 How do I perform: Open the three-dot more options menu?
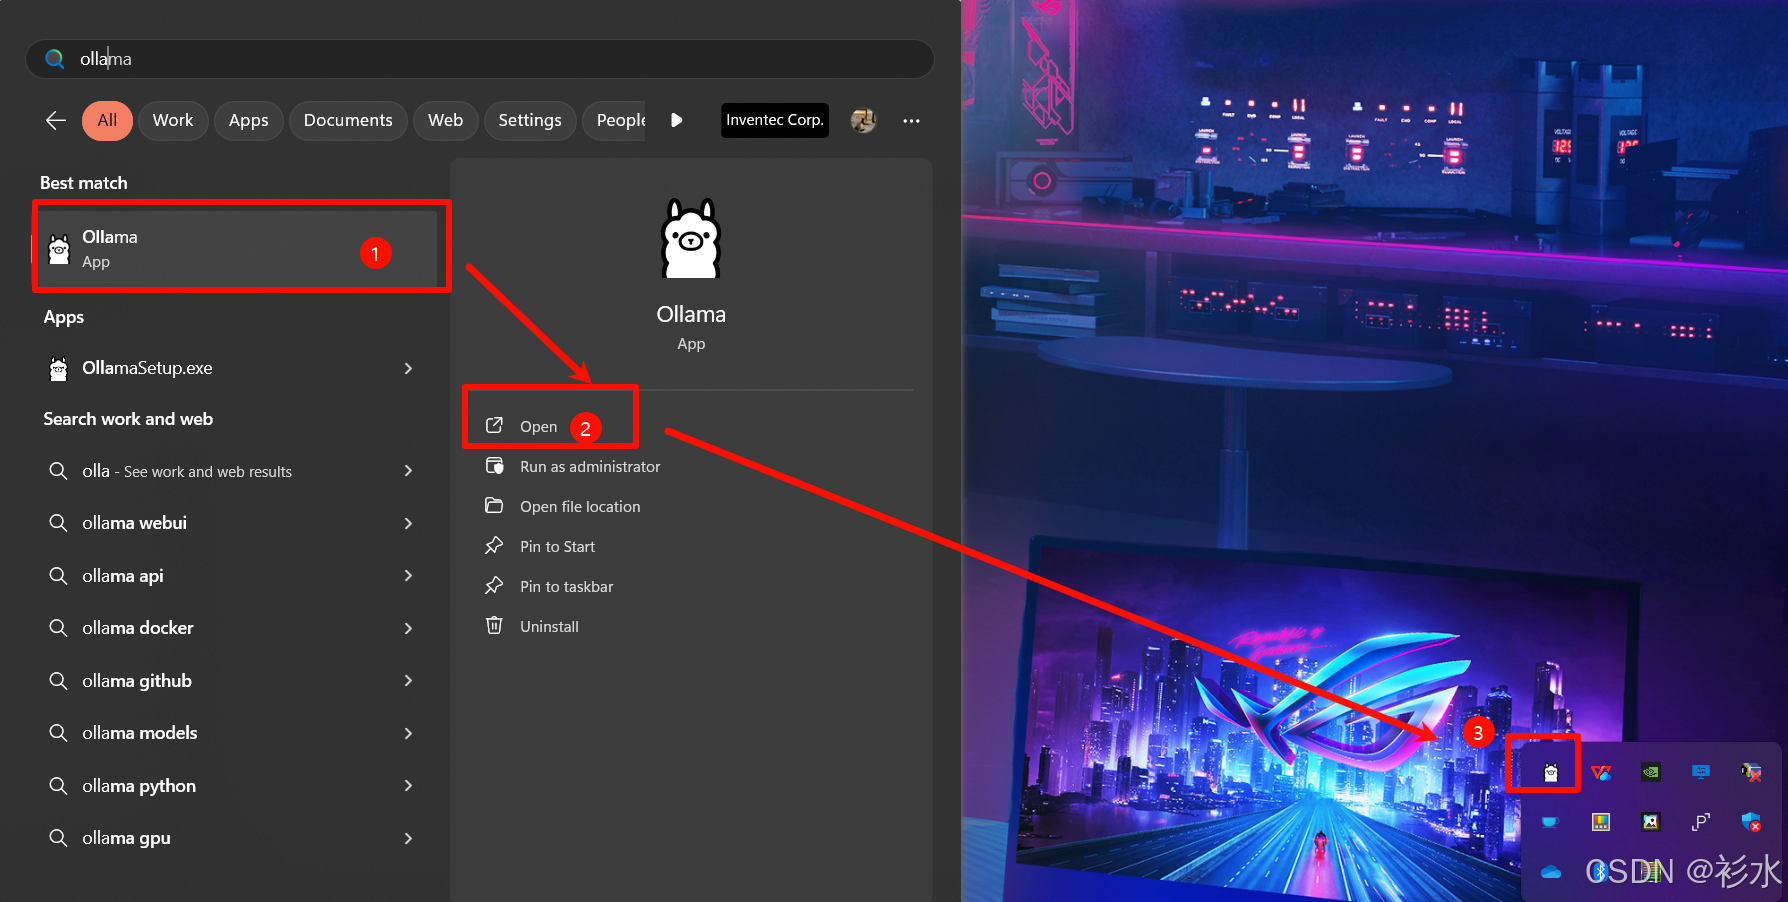pos(911,120)
